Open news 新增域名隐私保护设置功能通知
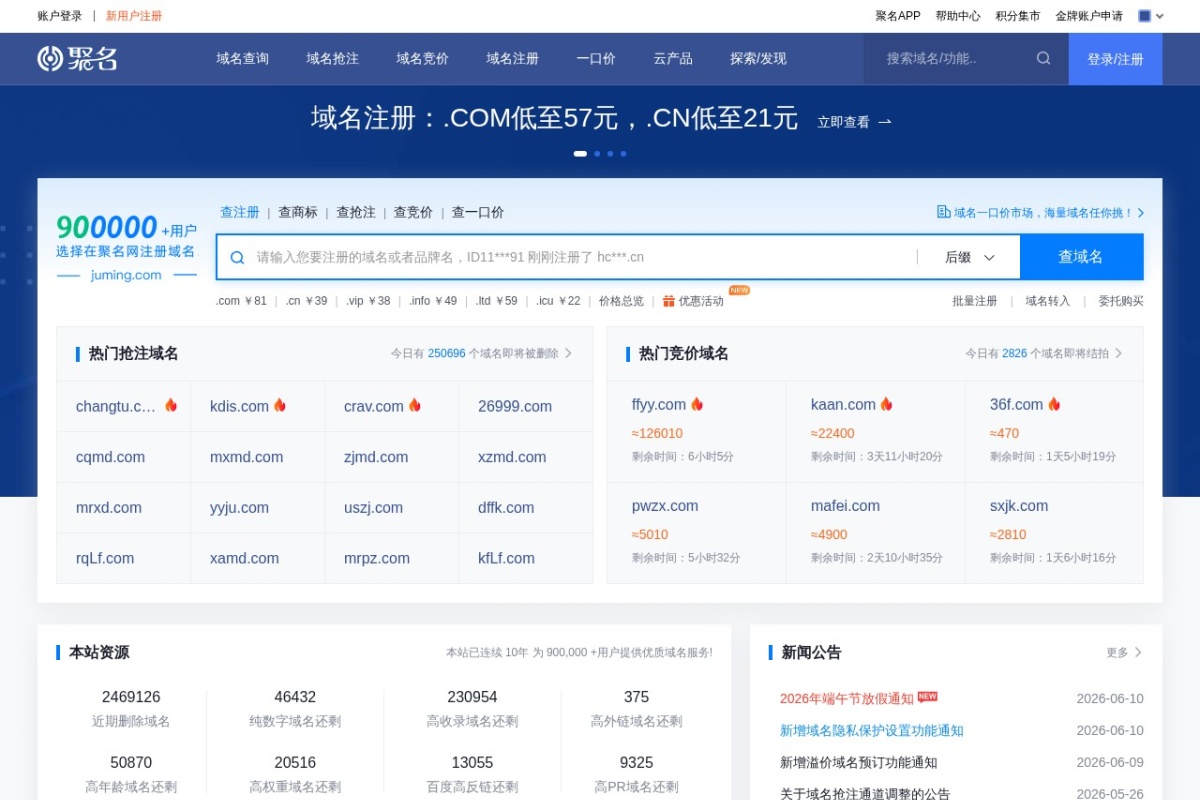The image size is (1200, 800). click(x=872, y=731)
